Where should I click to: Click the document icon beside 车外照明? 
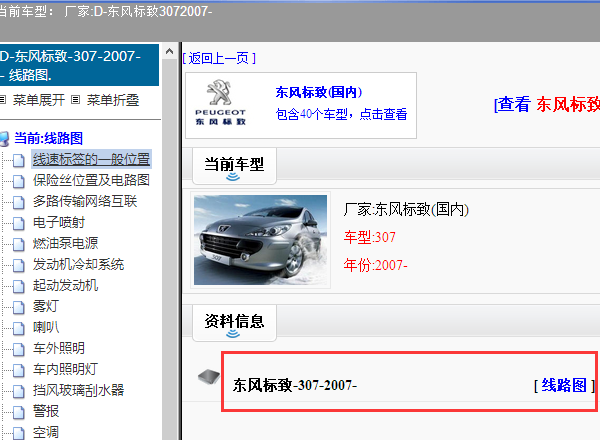pyautogui.click(x=18, y=350)
